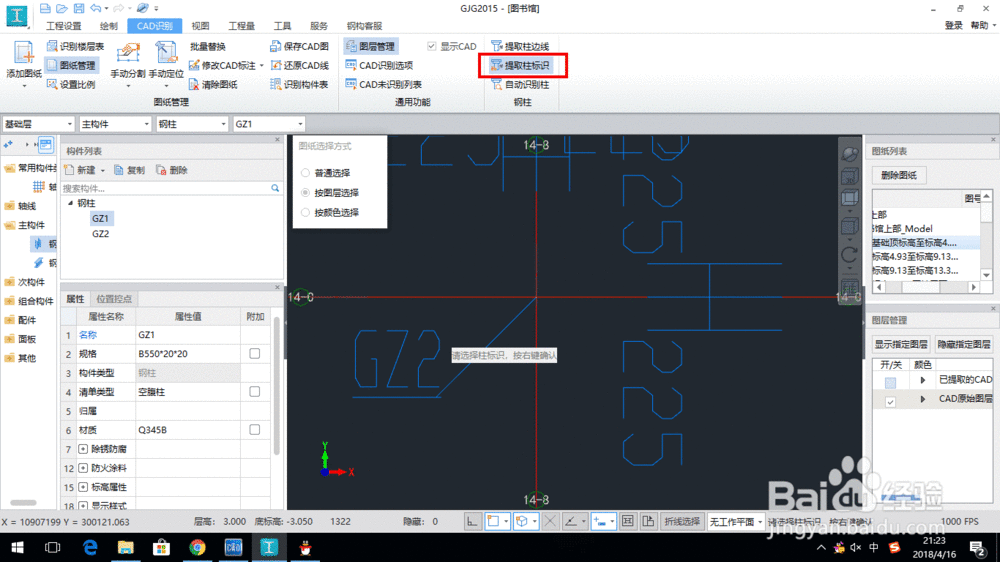The width and height of the screenshot is (1000, 562).
Task: Select 普通选择 radio option
Action: pos(306,173)
